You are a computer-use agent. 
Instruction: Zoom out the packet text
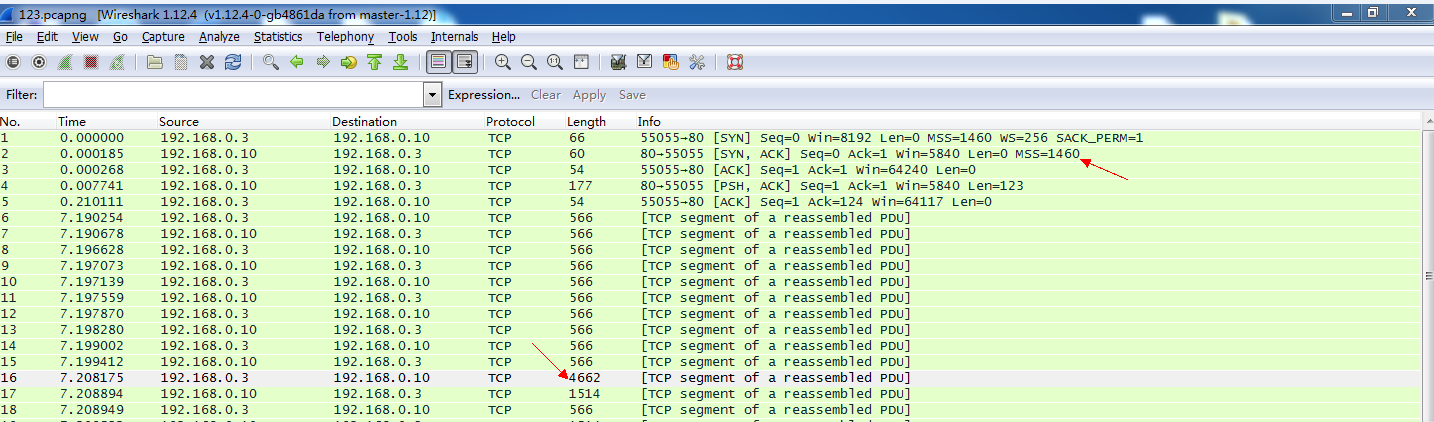tap(529, 62)
